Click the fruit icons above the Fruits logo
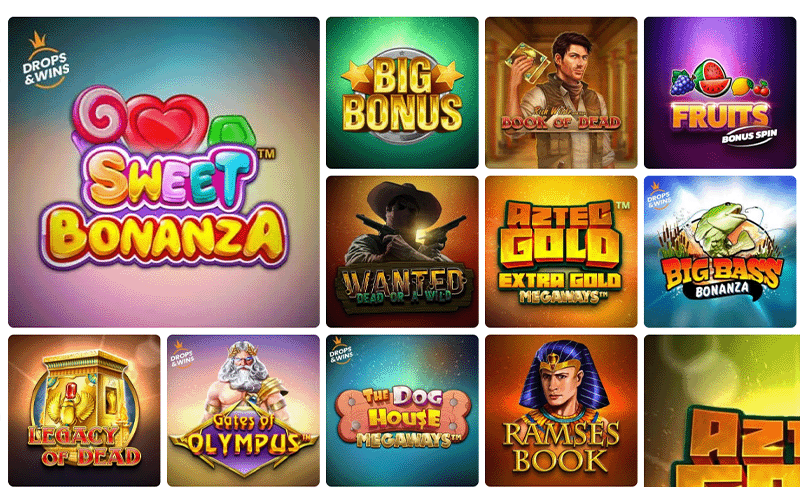800x500 pixels. (719, 79)
